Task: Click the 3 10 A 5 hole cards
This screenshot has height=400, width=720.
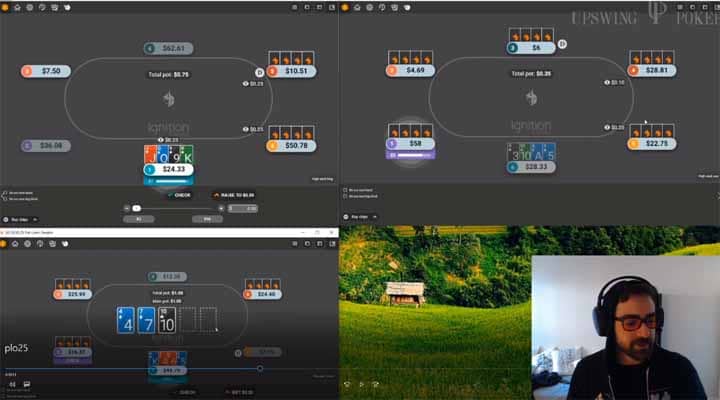Action: [531, 152]
